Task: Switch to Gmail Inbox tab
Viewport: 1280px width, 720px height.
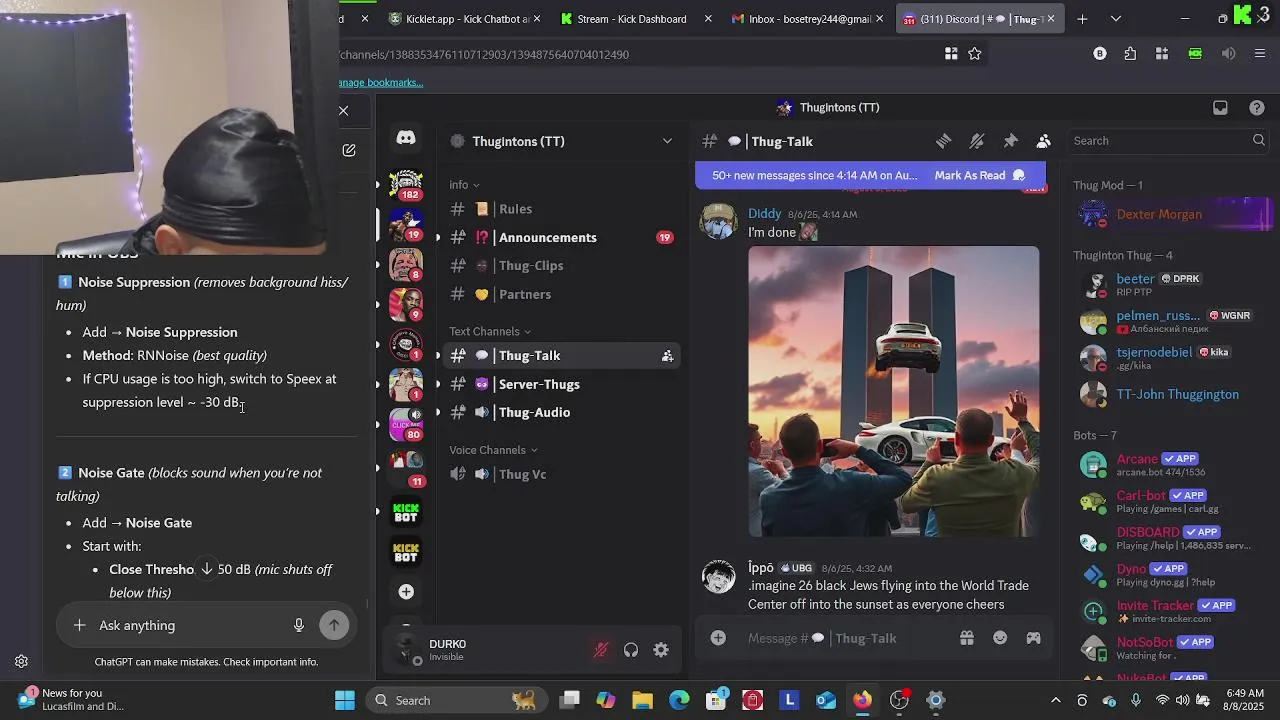Action: pyautogui.click(x=808, y=19)
